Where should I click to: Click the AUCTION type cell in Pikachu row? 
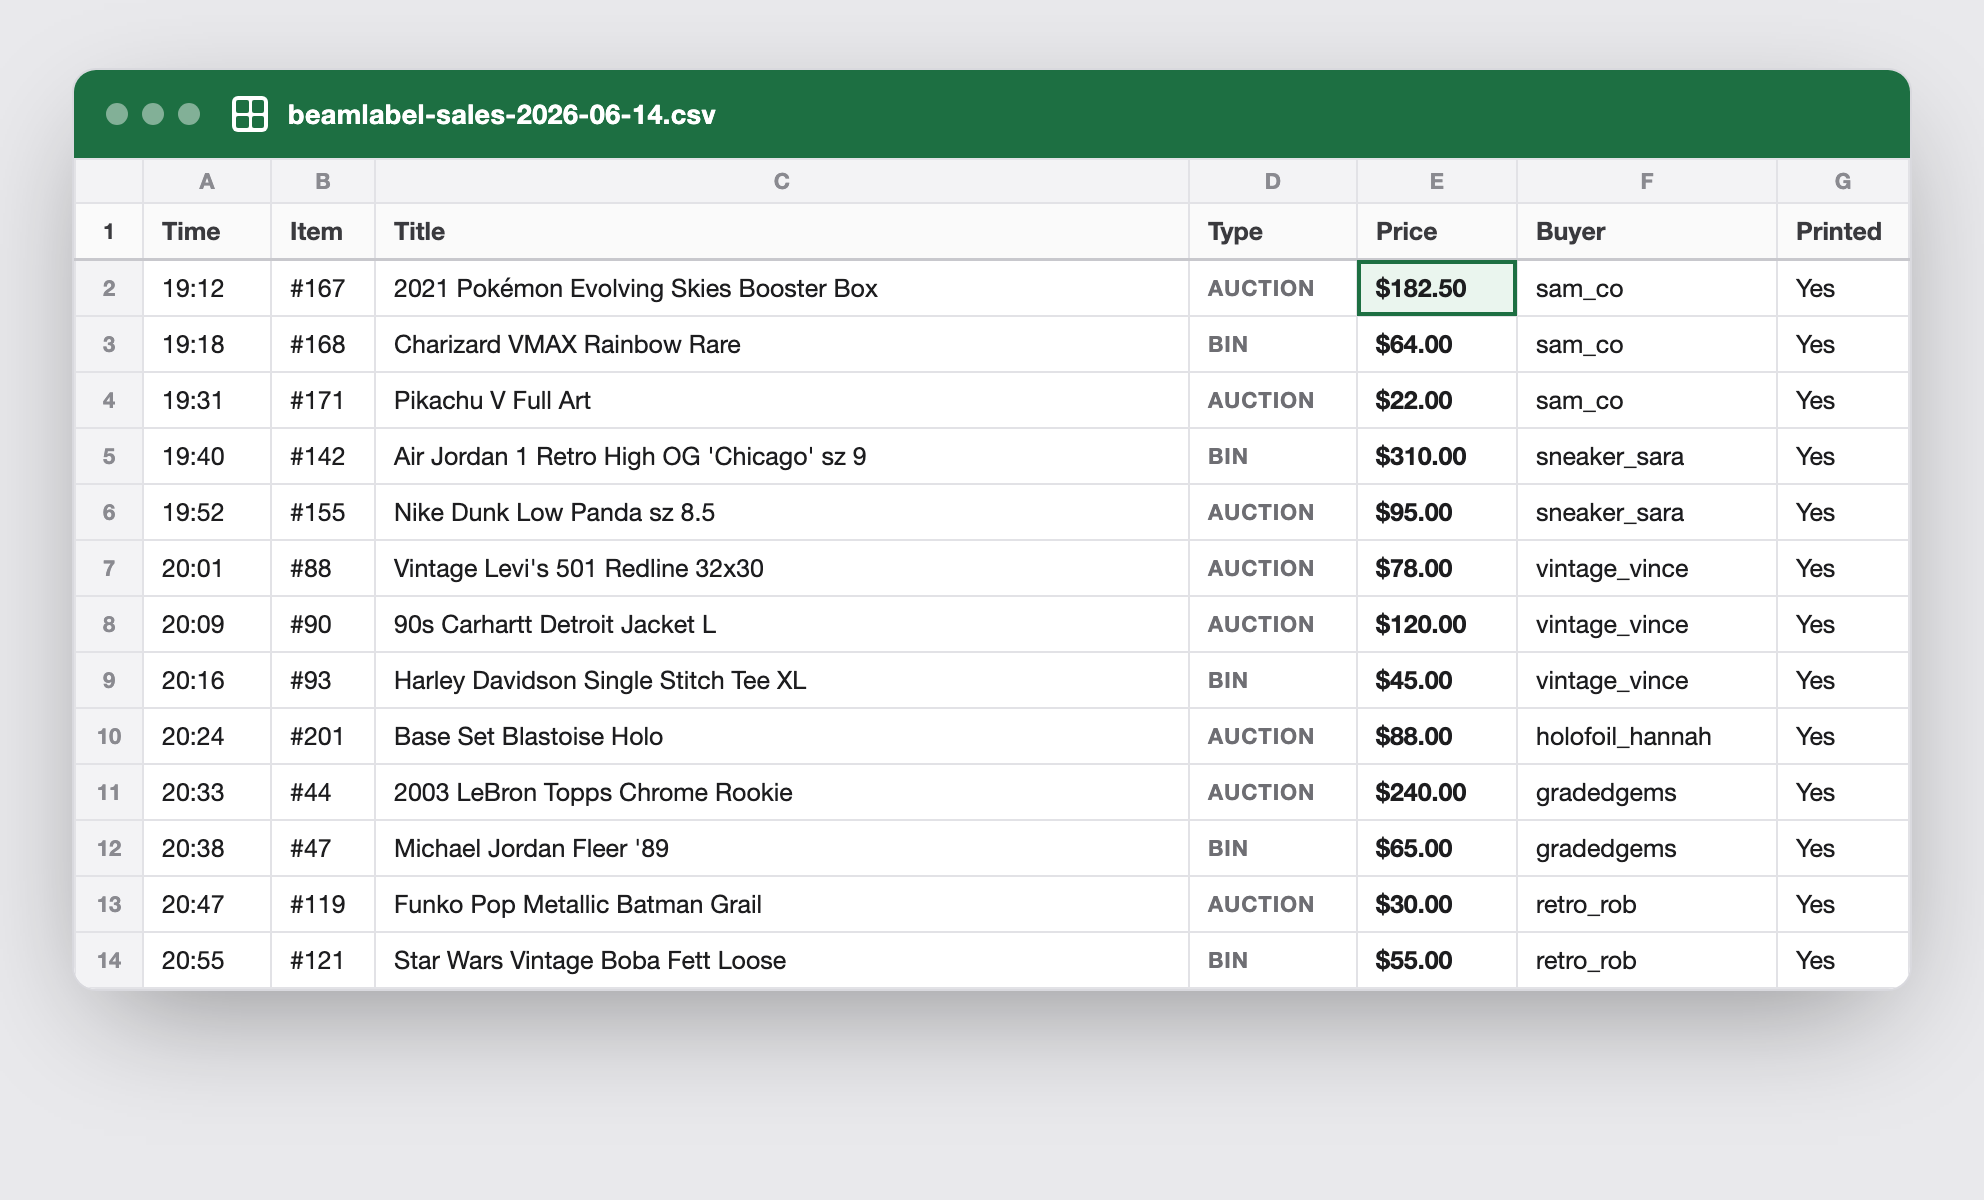(x=1273, y=400)
